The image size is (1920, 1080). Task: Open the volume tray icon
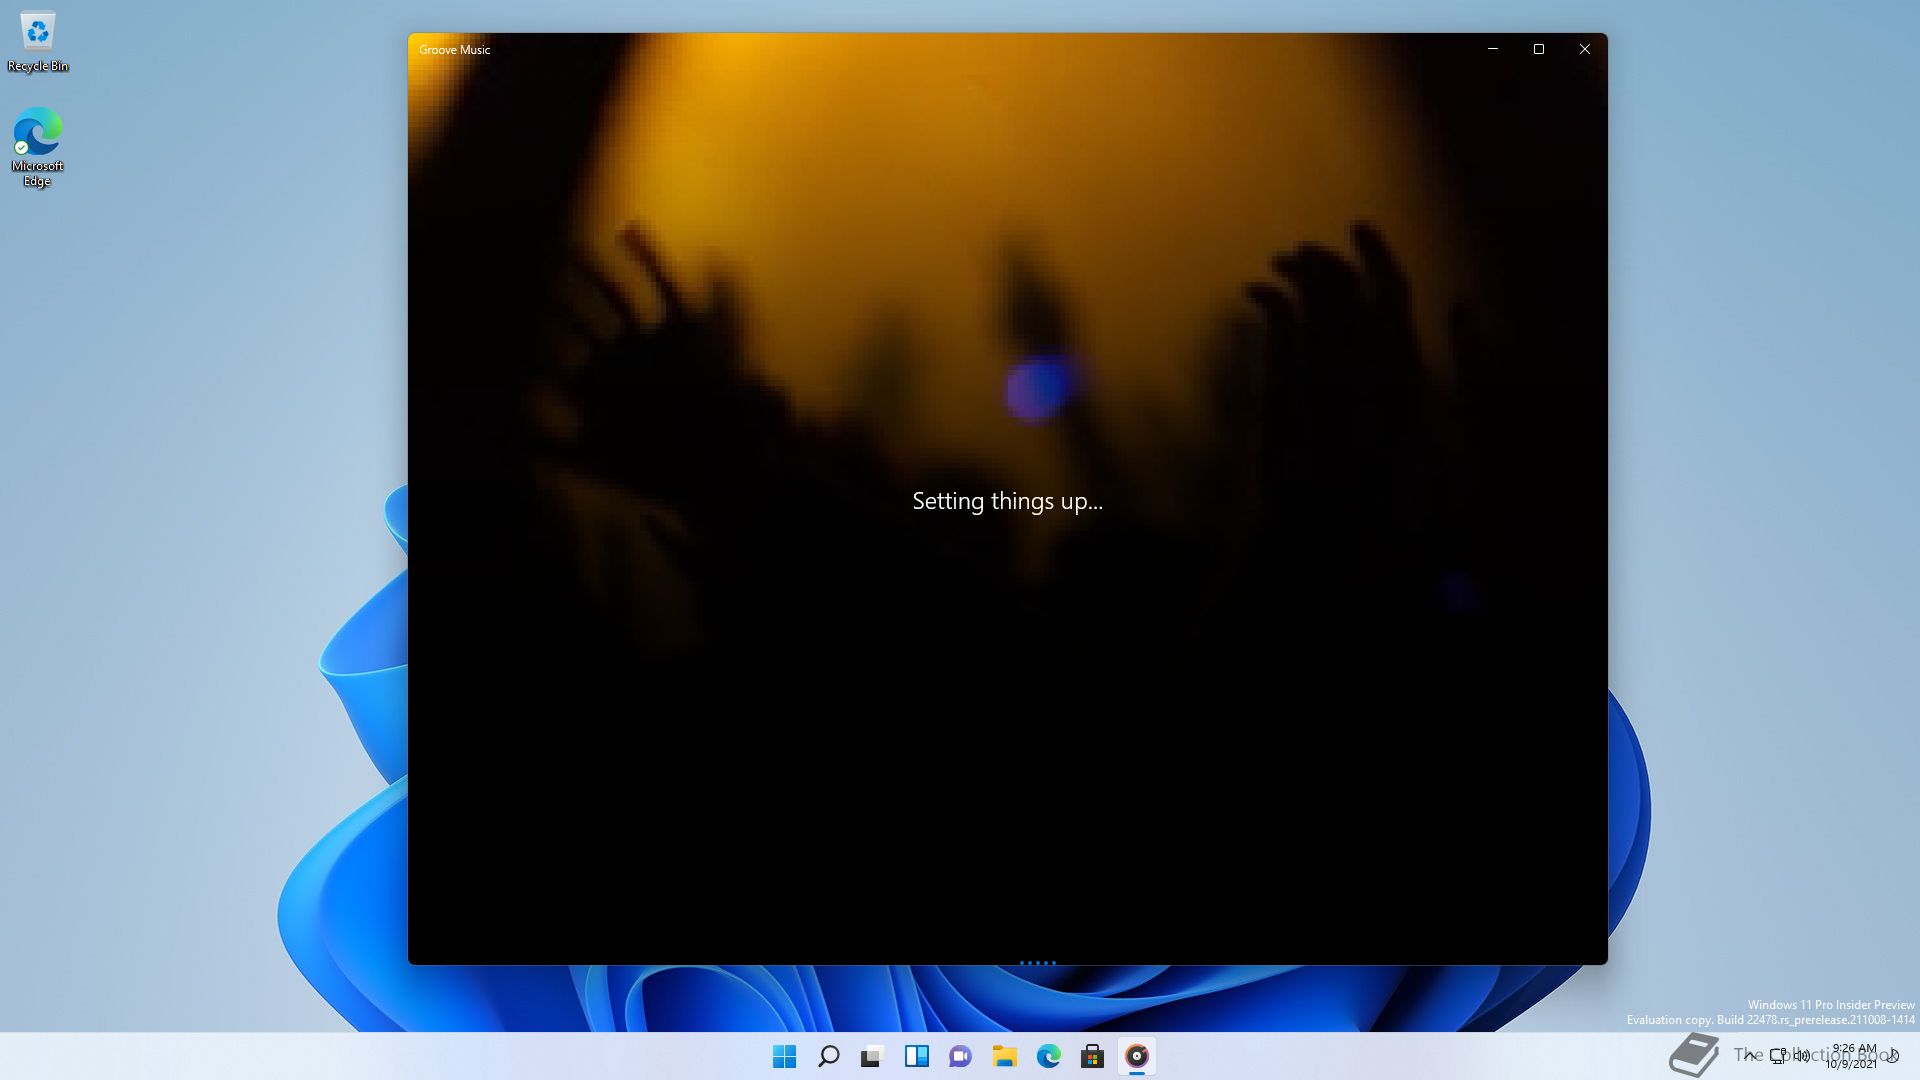[x=1802, y=1056]
